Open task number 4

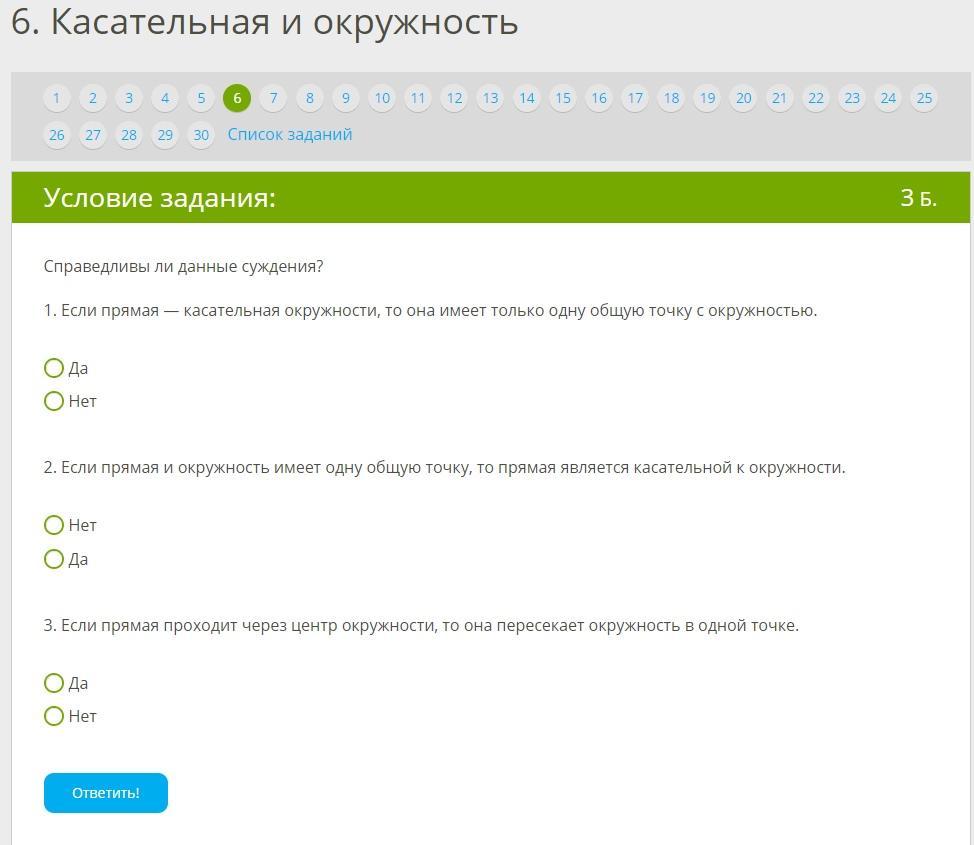pos(165,98)
